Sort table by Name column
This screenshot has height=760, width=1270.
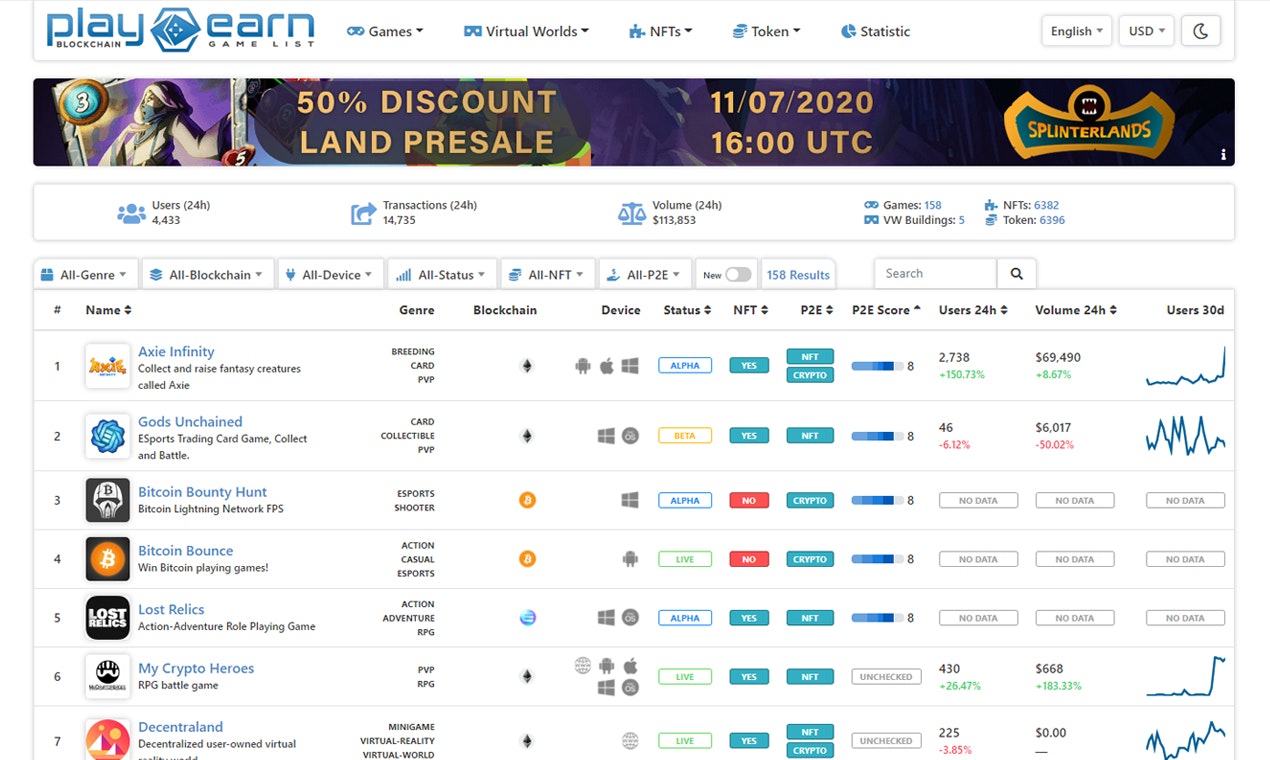pyautogui.click(x=108, y=310)
